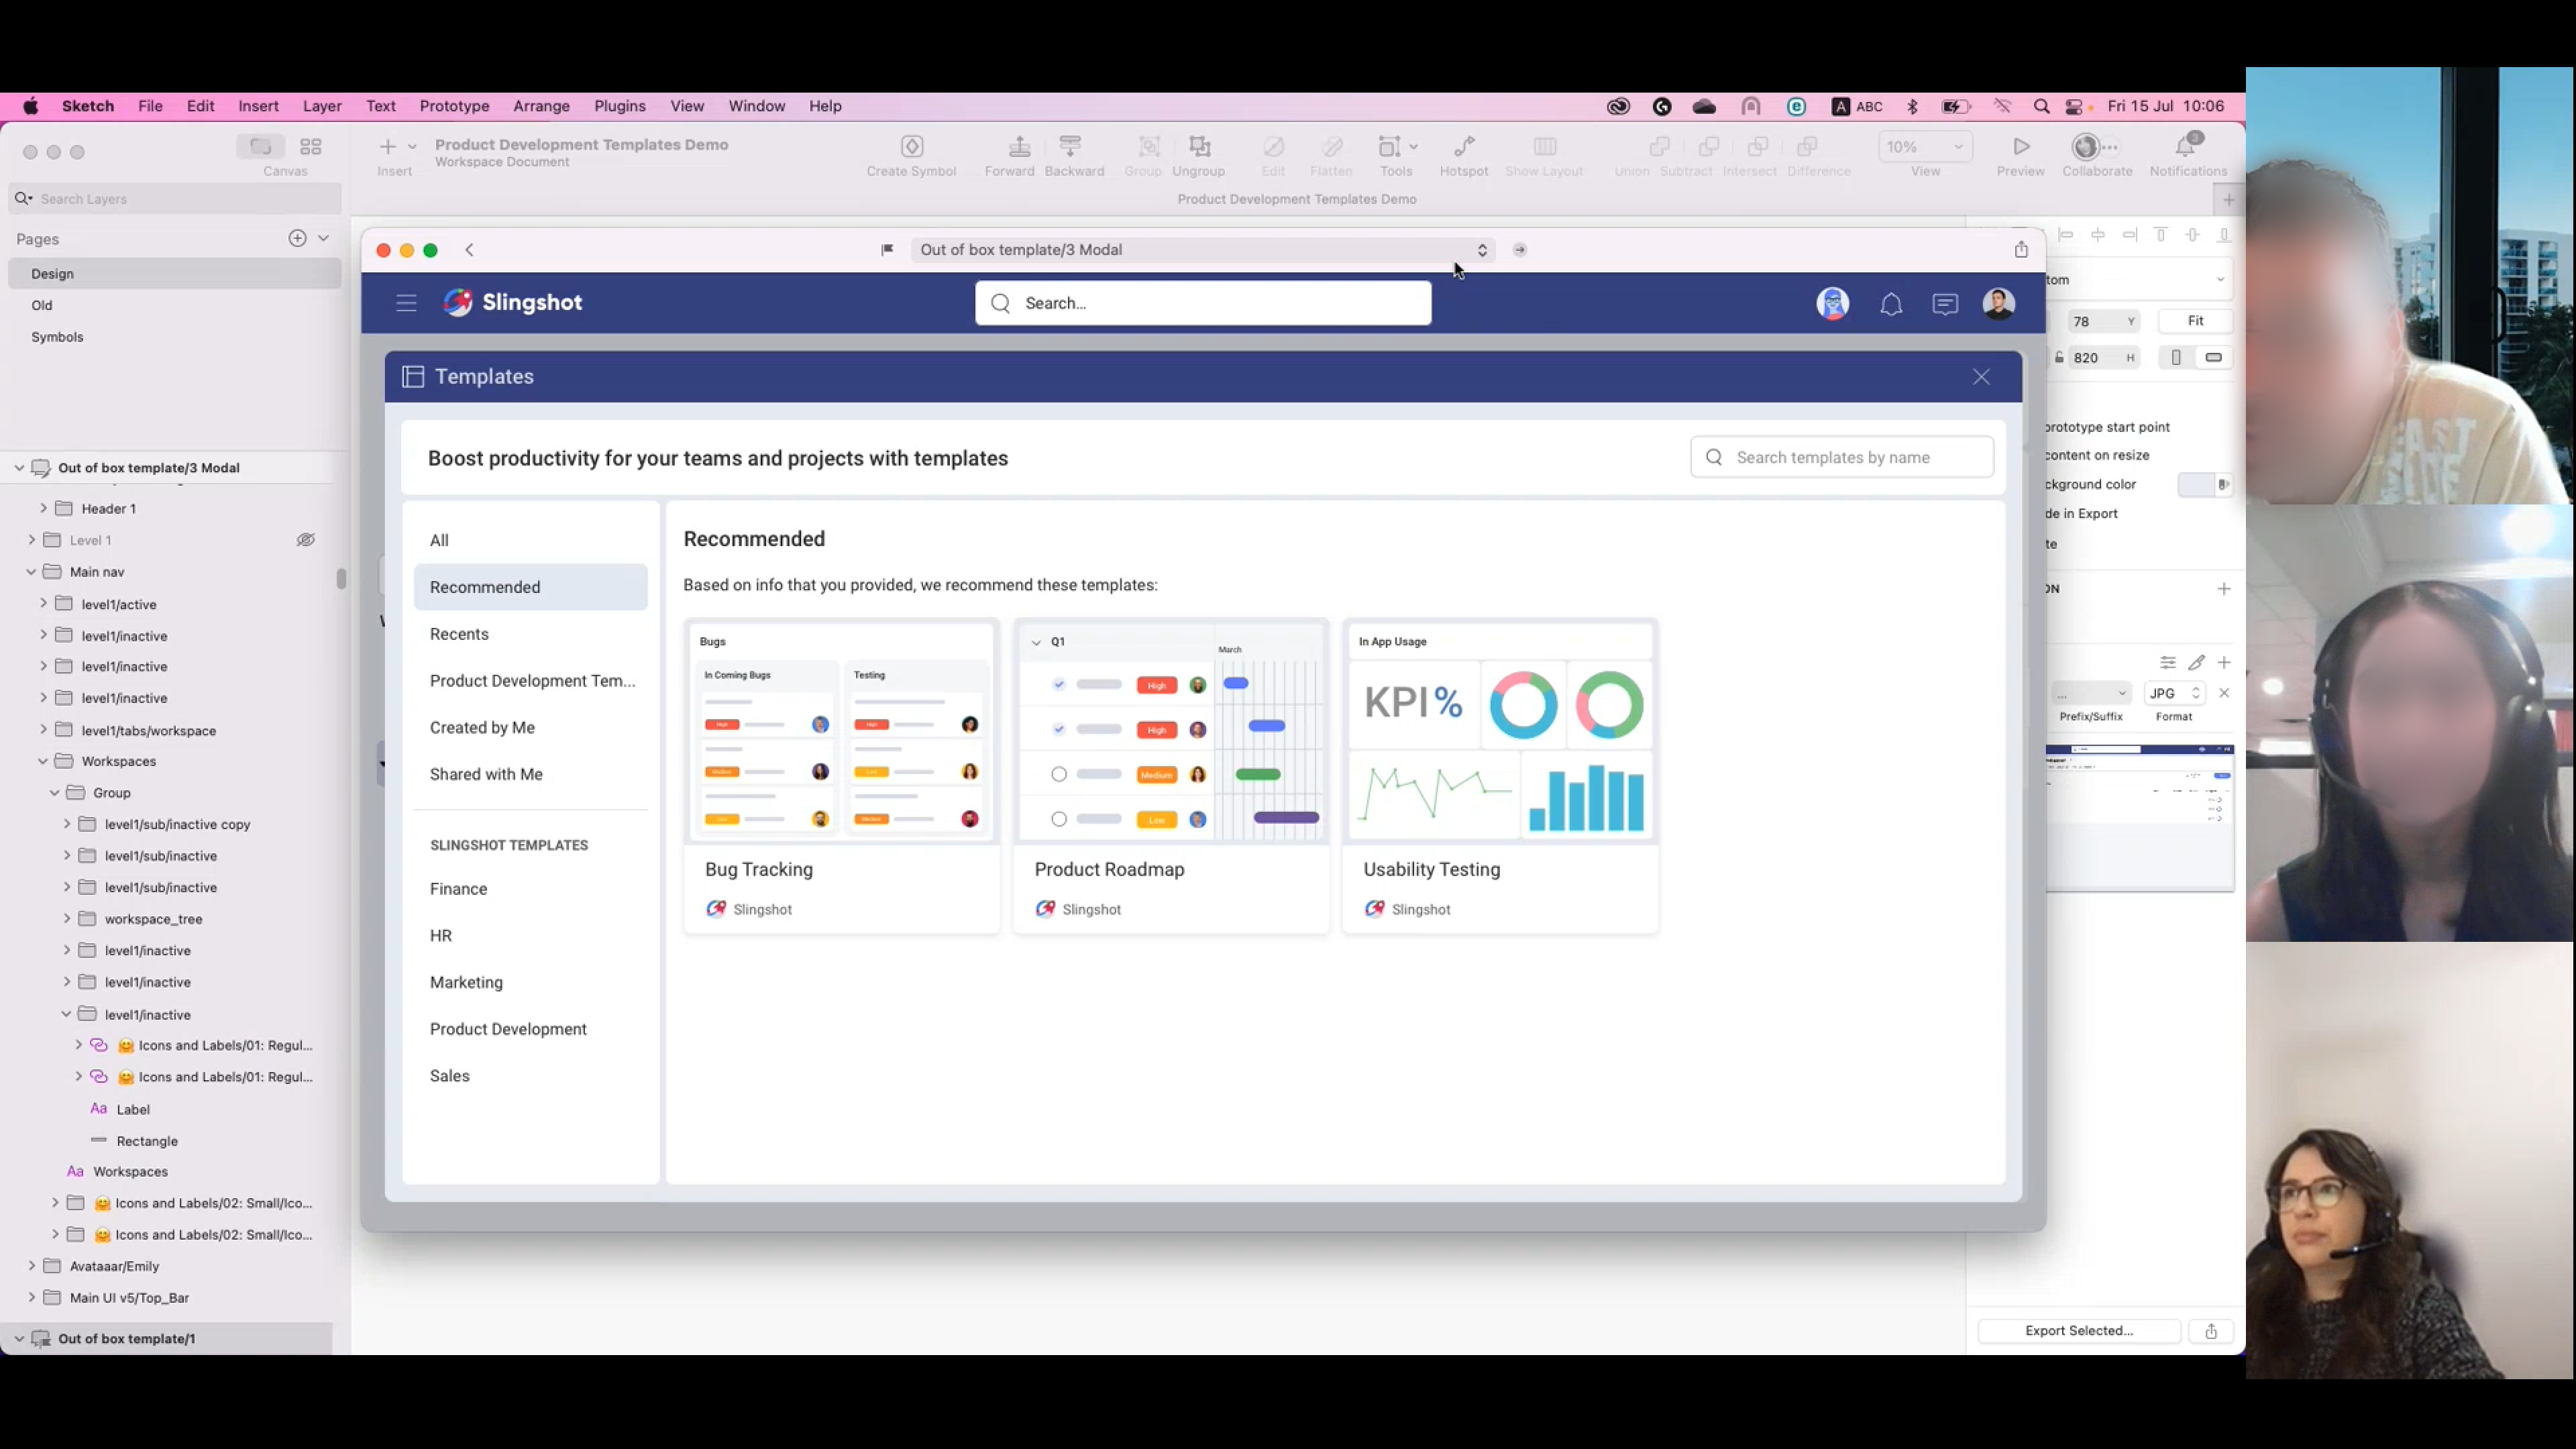This screenshot has height=1449, width=2576.
Task: Open the Pages chevron dropdown
Action: point(323,238)
